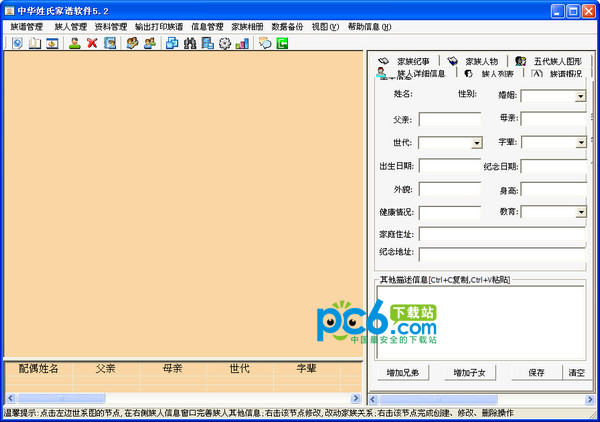600x422 pixels.
Task: Switch to the 族人详细信息 tab
Action: (413, 73)
